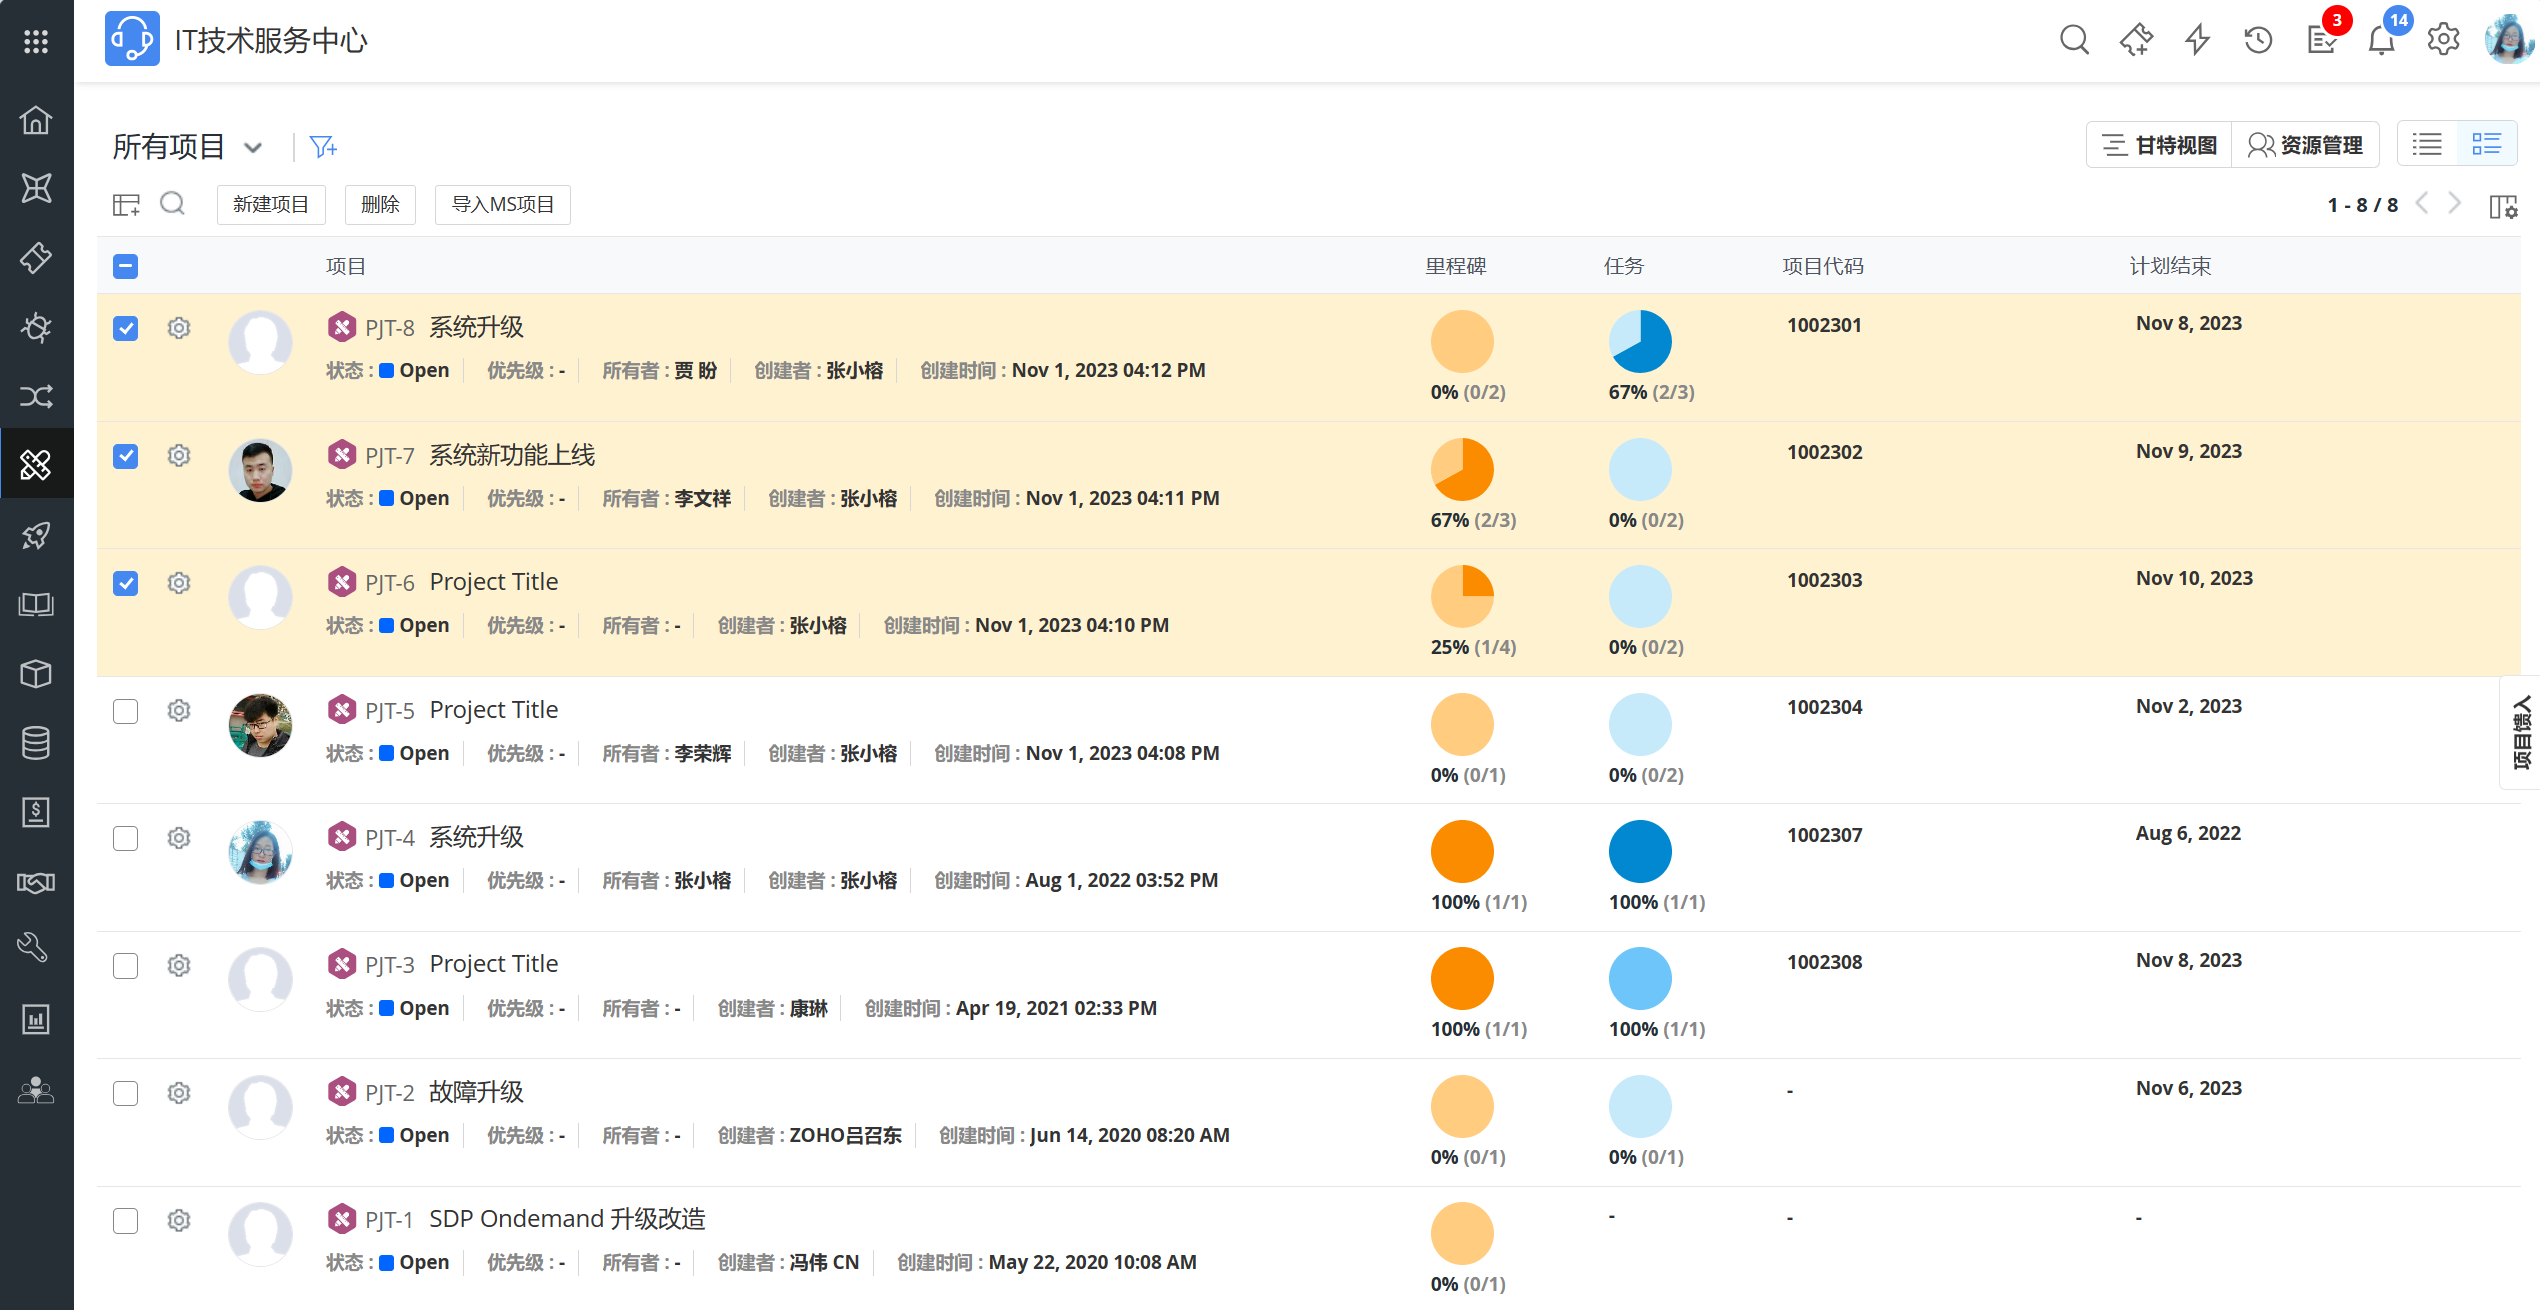Image resolution: width=2540 pixels, height=1310 pixels.
Task: Click PJT-7 milestone progress pie 67%
Action: (x=1461, y=469)
